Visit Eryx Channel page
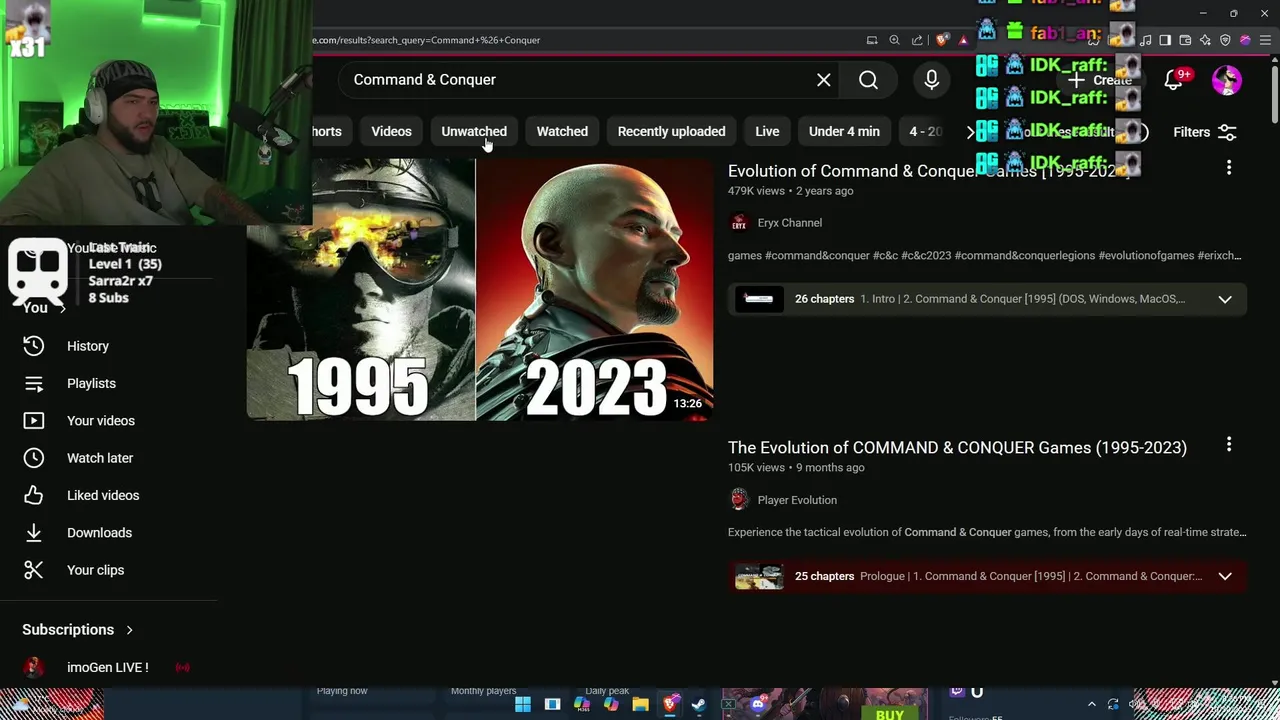The width and height of the screenshot is (1280, 720). [790, 223]
